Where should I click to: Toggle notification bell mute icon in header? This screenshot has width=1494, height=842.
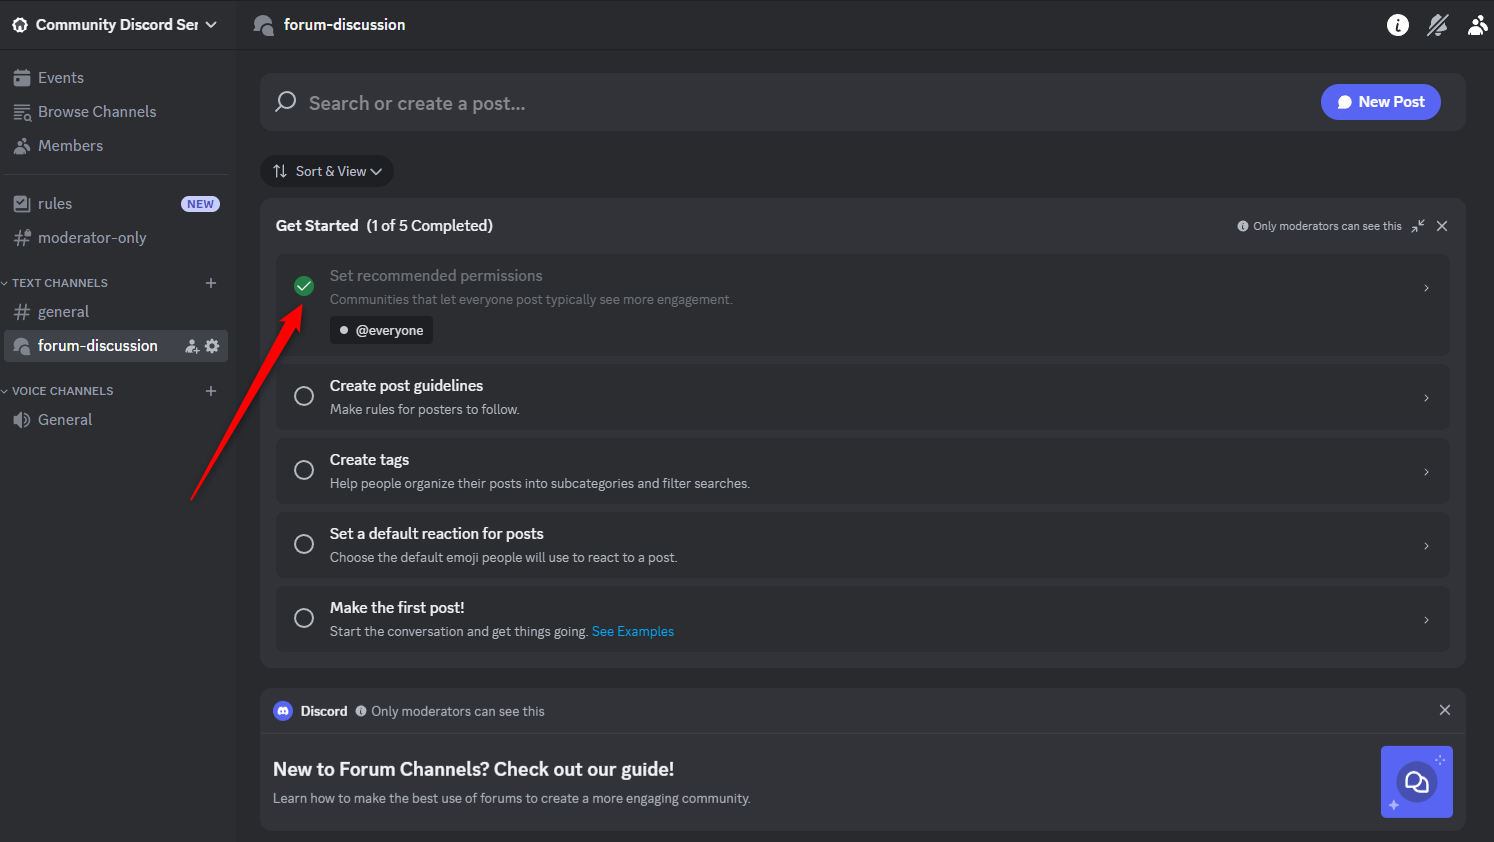[1438, 25]
